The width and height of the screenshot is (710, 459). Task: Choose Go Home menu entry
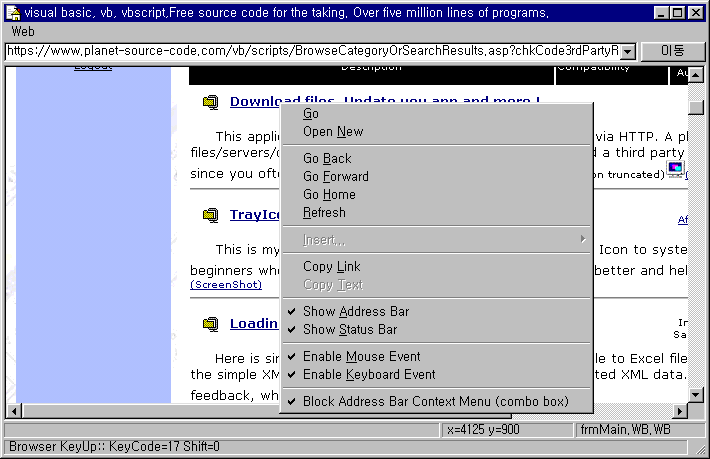[x=437, y=195]
